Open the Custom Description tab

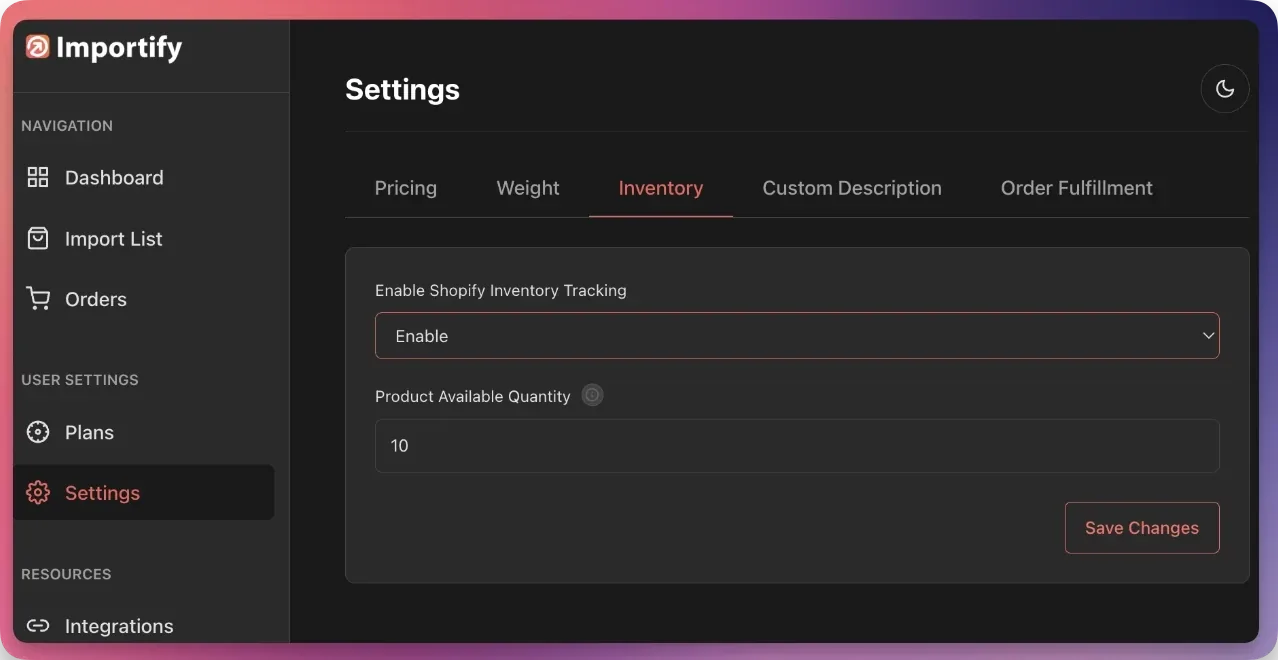[852, 188]
